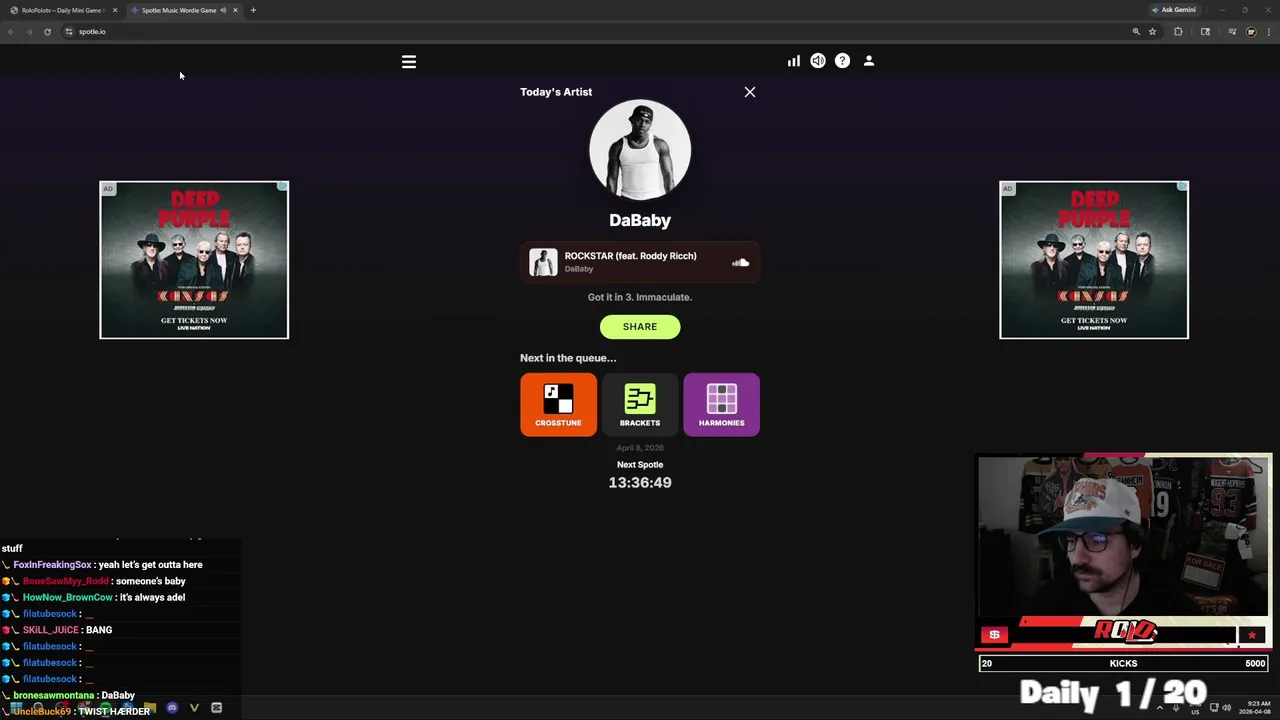Click the DaBaby artist photo
This screenshot has height=720, width=1280.
pyautogui.click(x=640, y=150)
